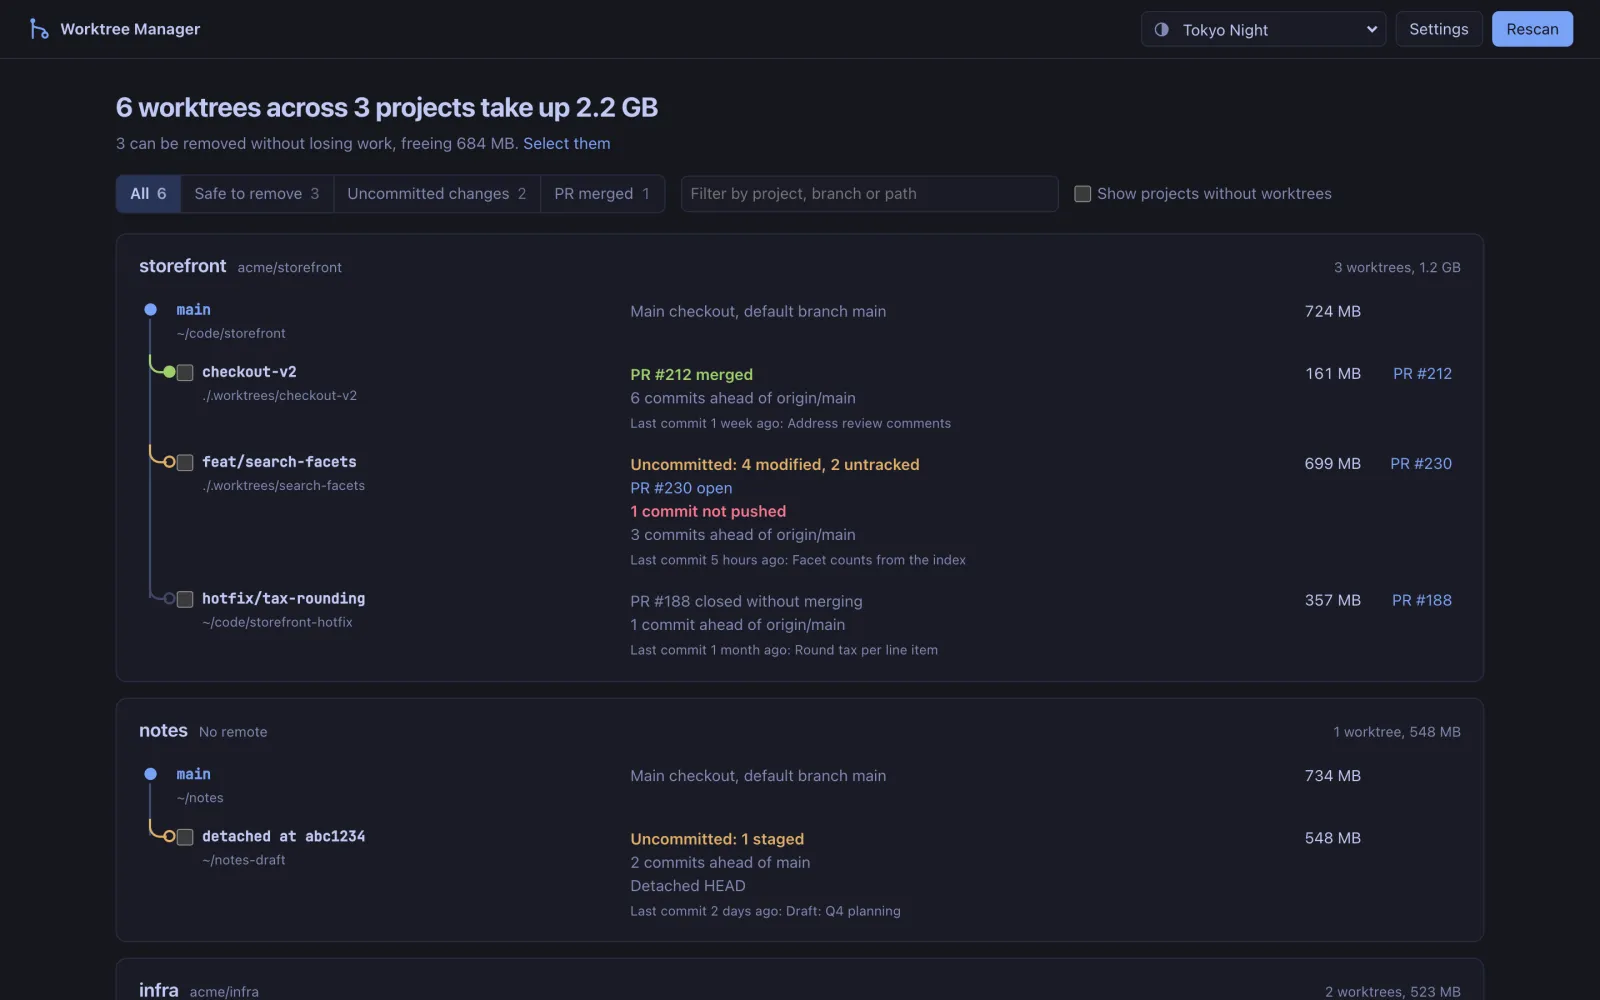The width and height of the screenshot is (1600, 1000).
Task: Click the 'PR #212 merged' status text
Action: pos(691,374)
